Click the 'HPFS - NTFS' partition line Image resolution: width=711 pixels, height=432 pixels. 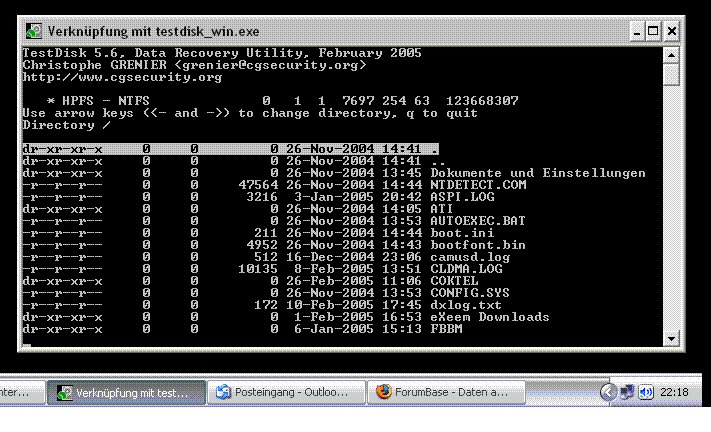(282, 101)
